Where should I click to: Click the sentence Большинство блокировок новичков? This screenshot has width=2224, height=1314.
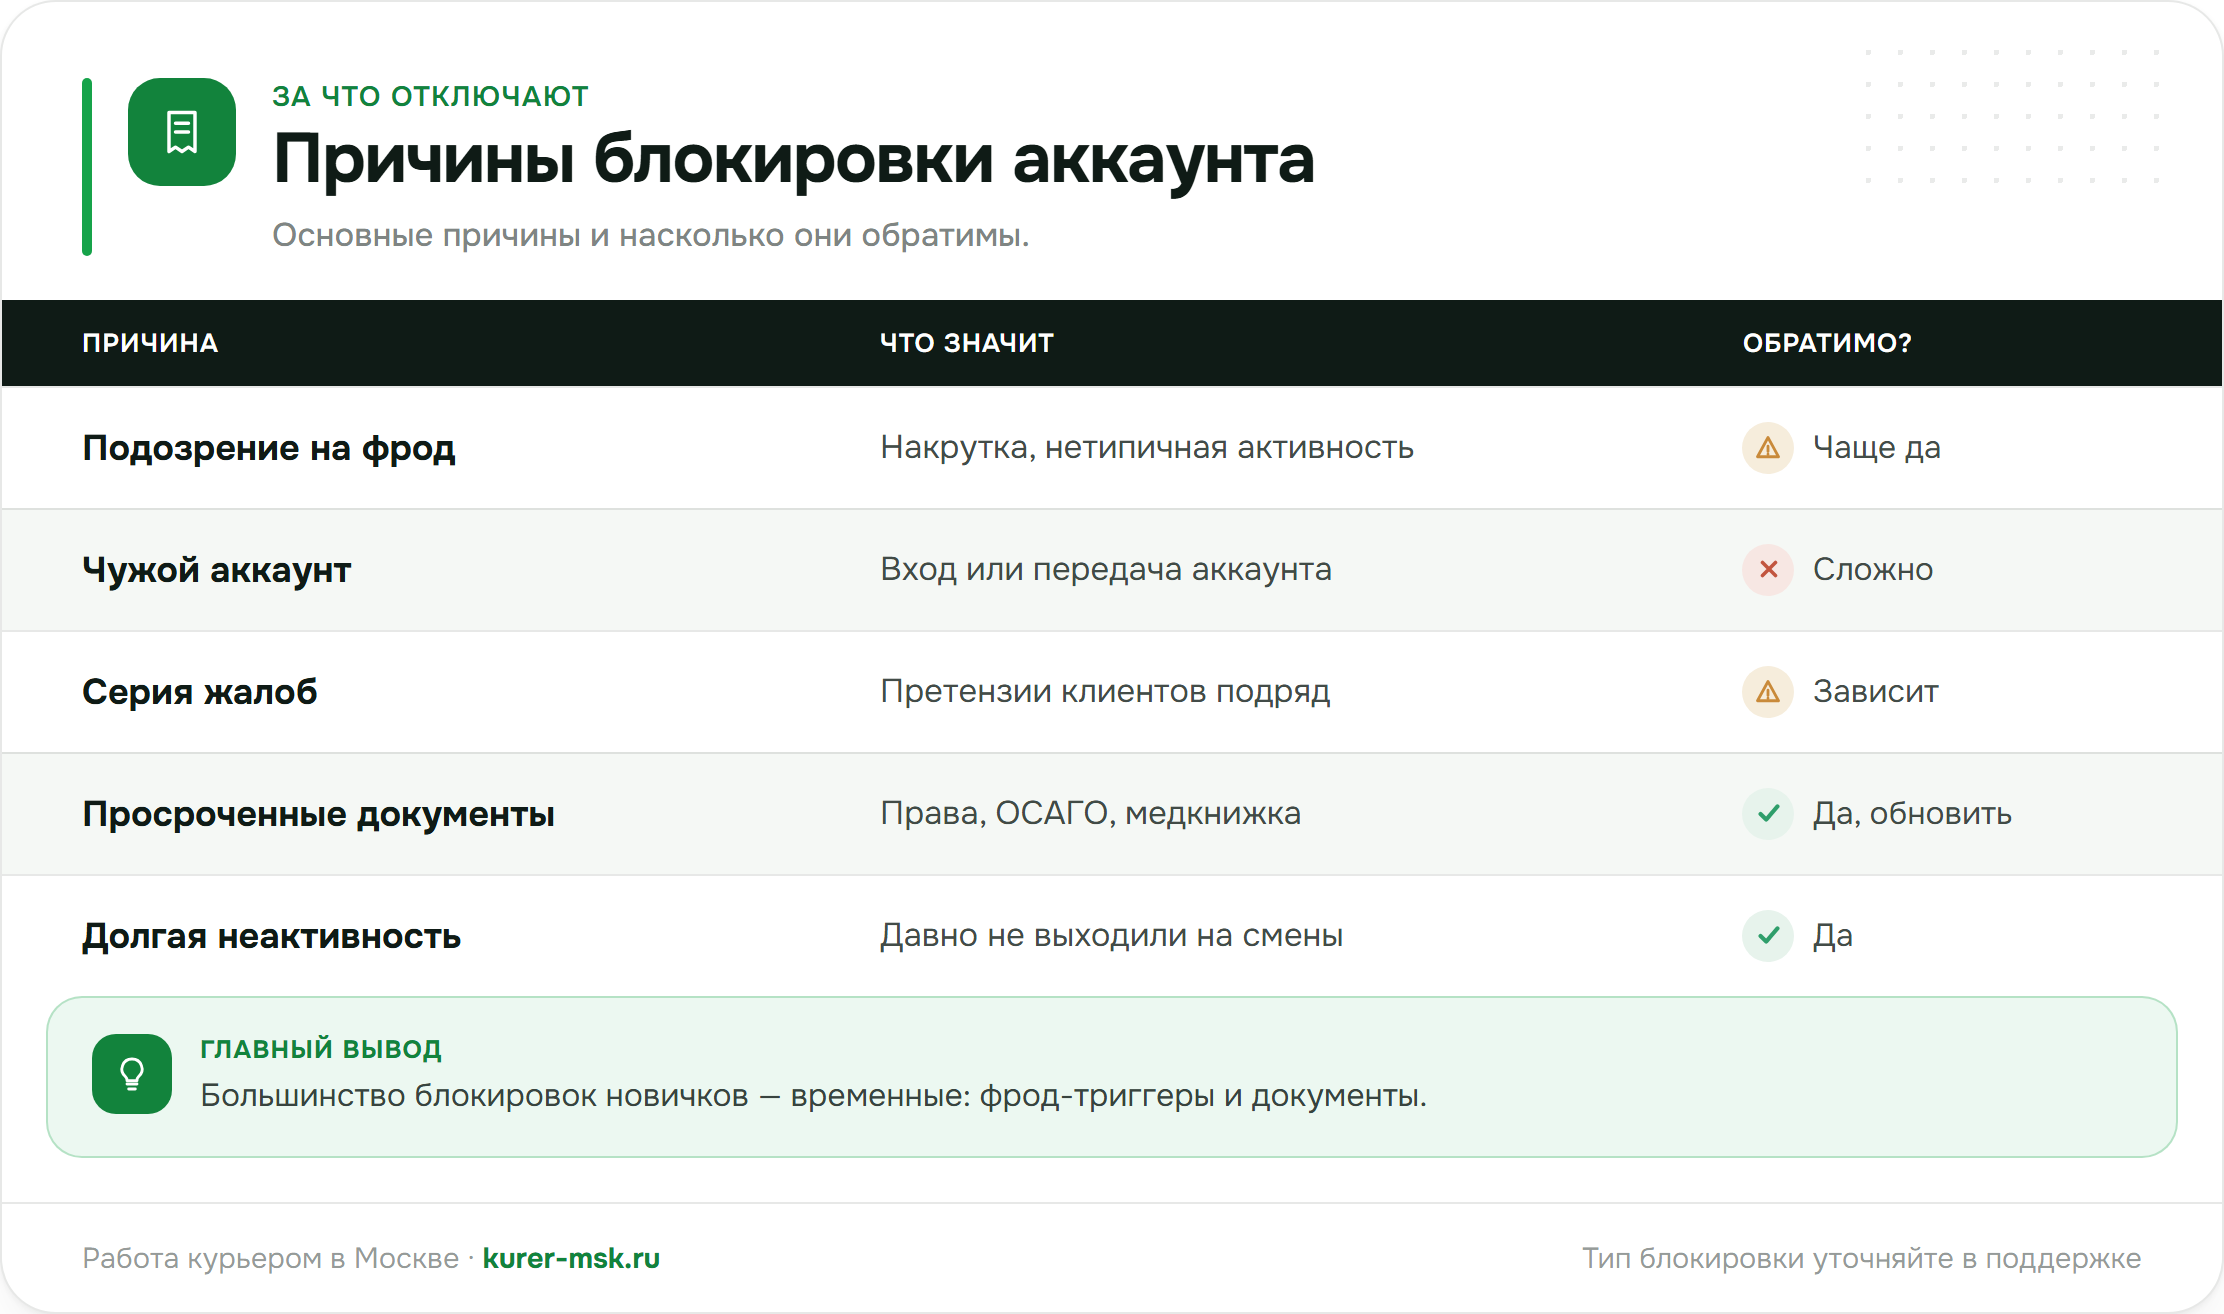[813, 1096]
